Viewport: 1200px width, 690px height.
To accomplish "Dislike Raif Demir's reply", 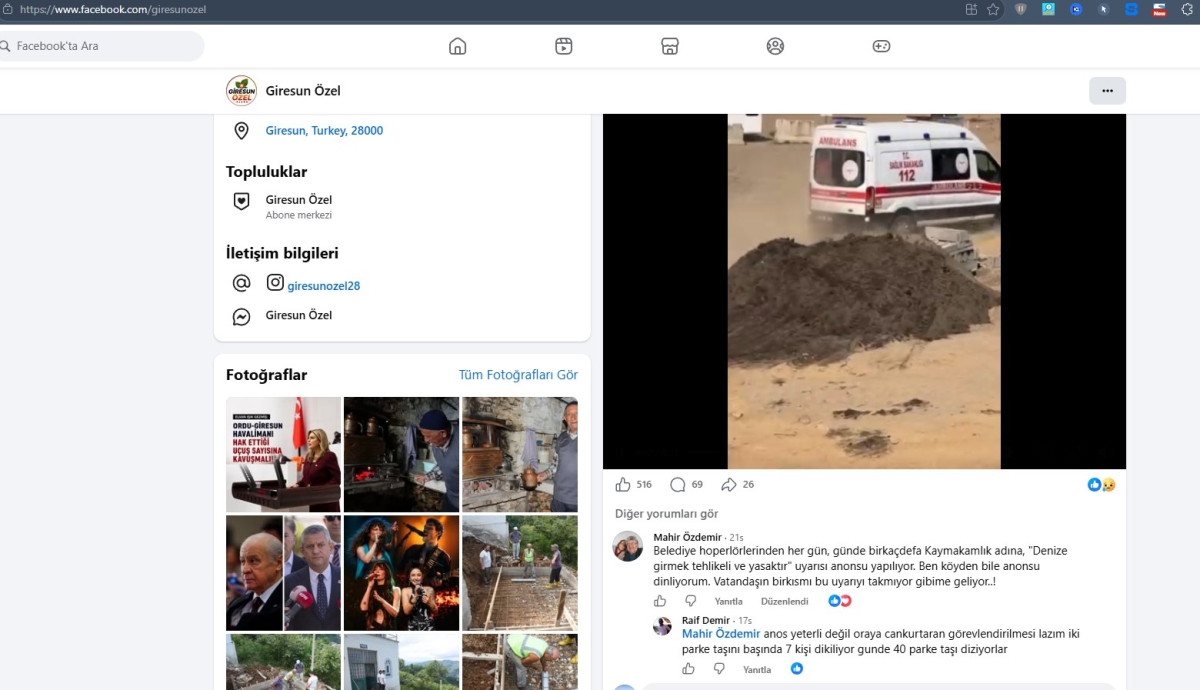I will (x=719, y=669).
